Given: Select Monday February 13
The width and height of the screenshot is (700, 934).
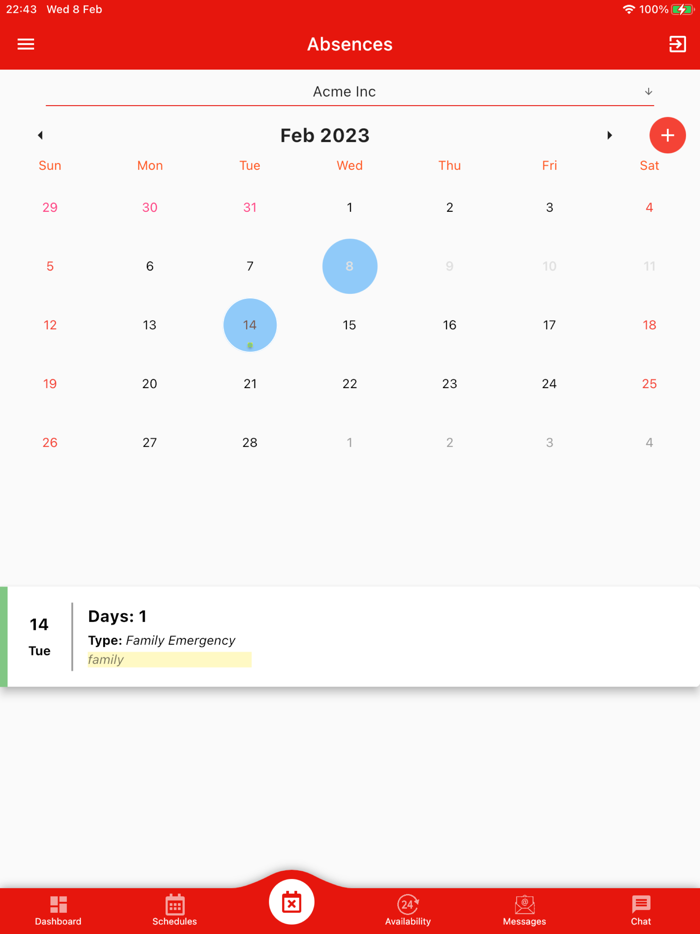Looking at the screenshot, I should (x=150, y=325).
